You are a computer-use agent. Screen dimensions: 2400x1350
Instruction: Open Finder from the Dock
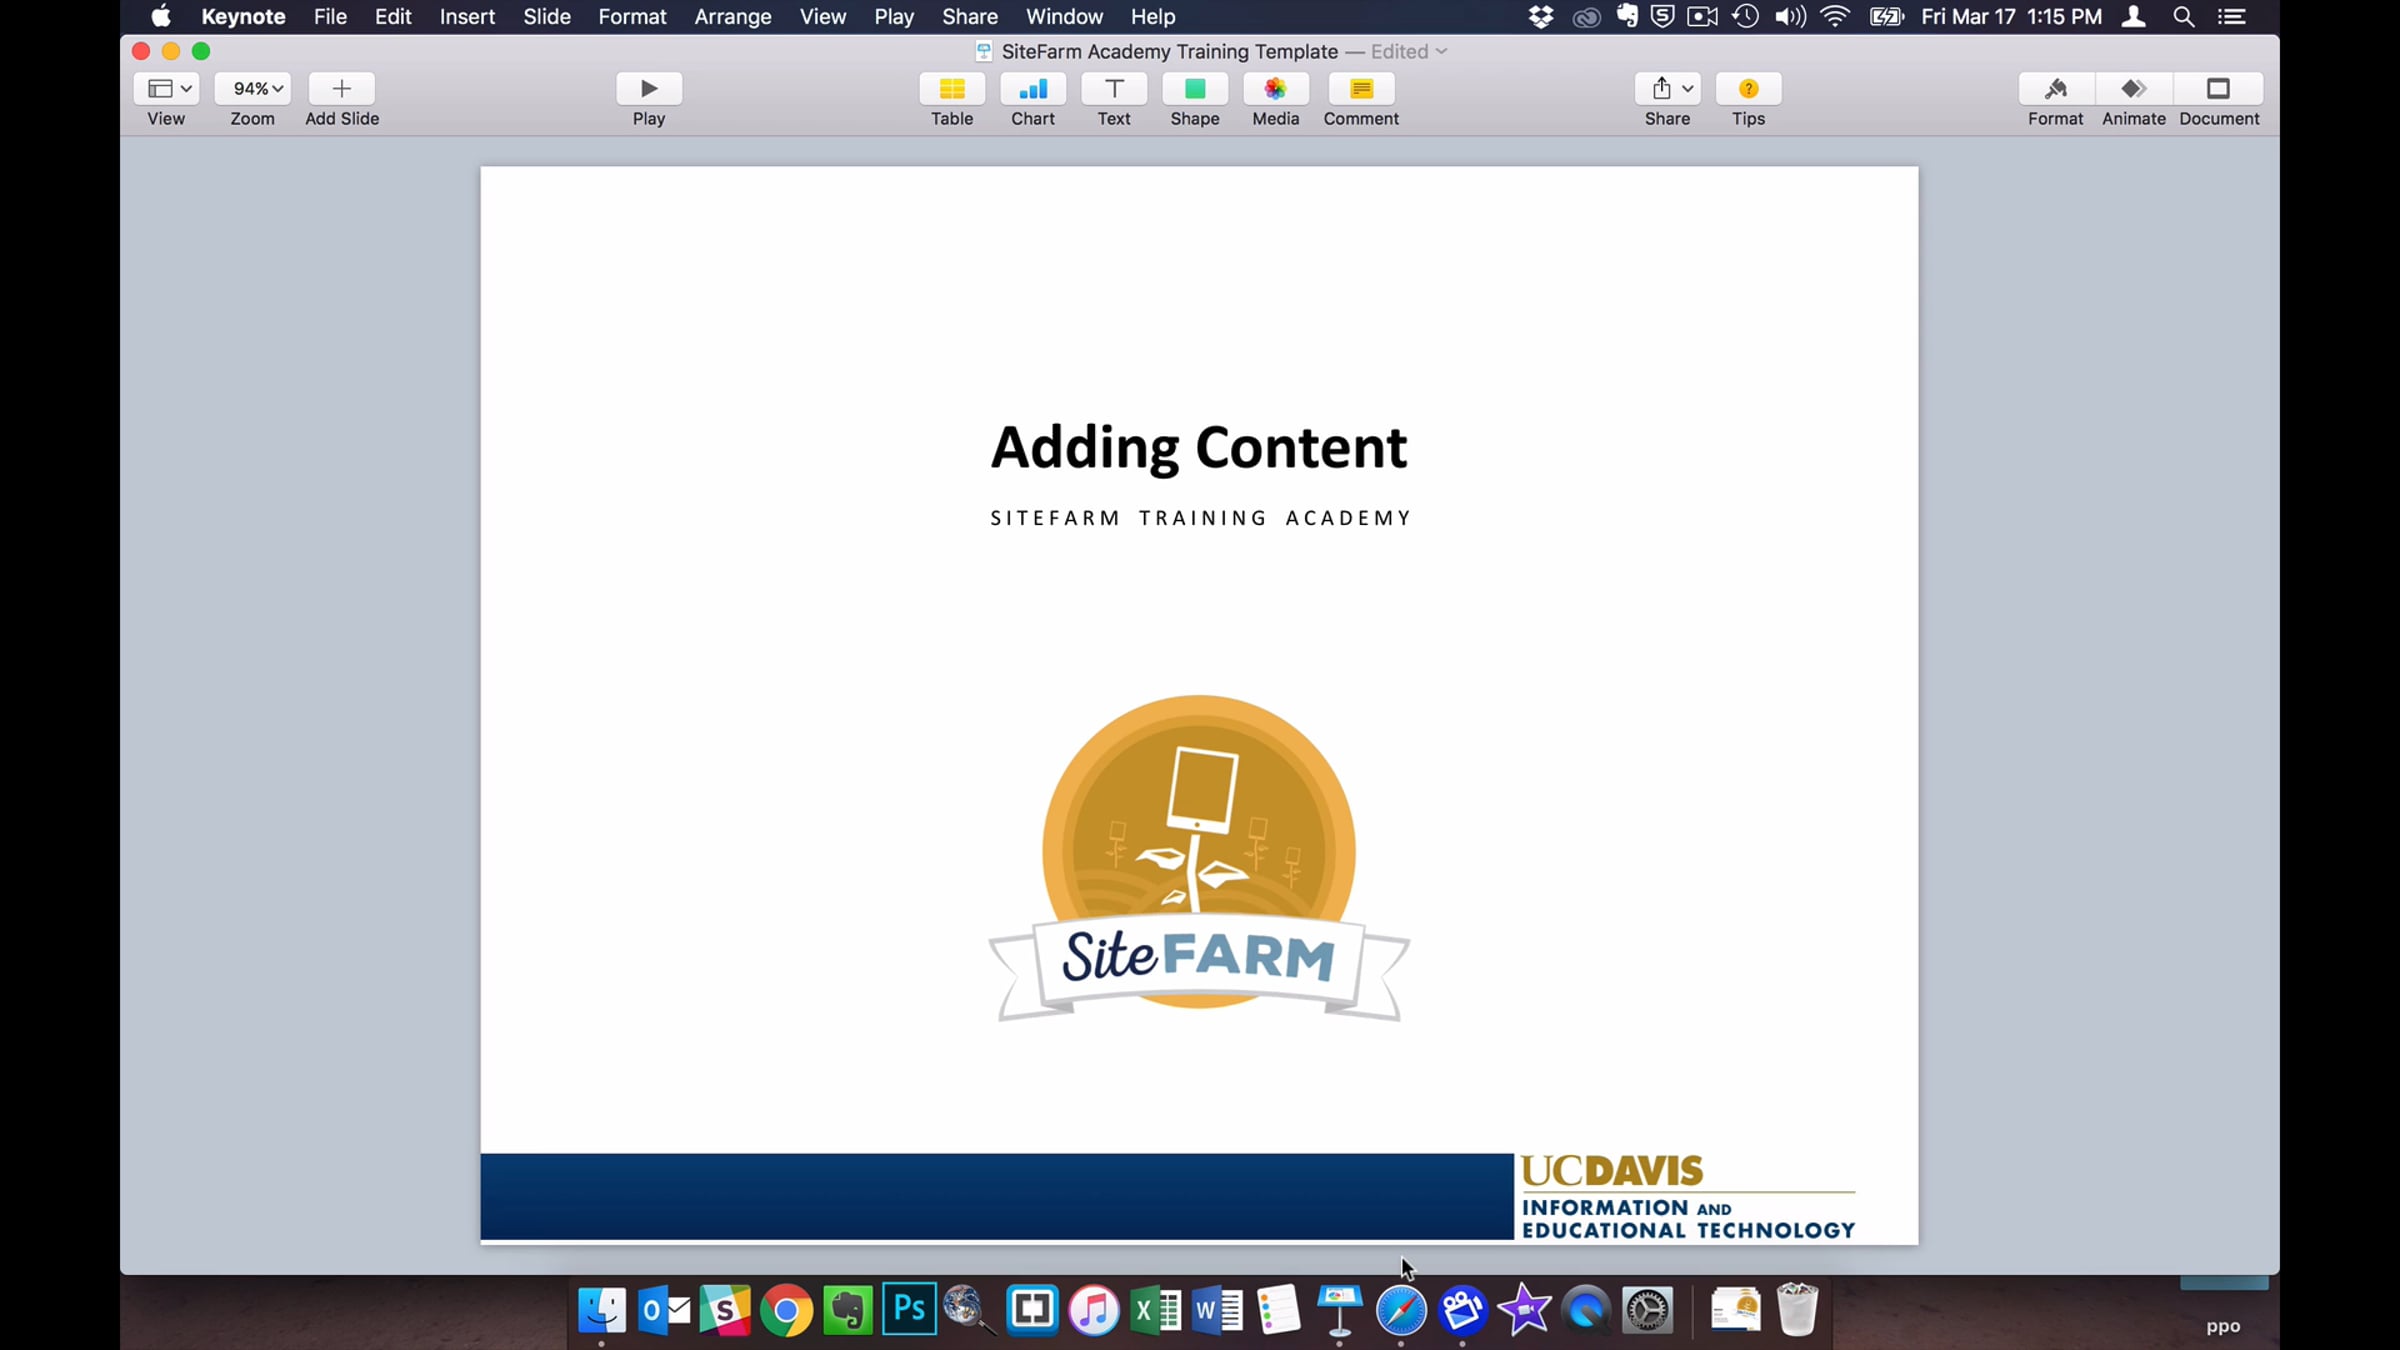click(x=602, y=1310)
